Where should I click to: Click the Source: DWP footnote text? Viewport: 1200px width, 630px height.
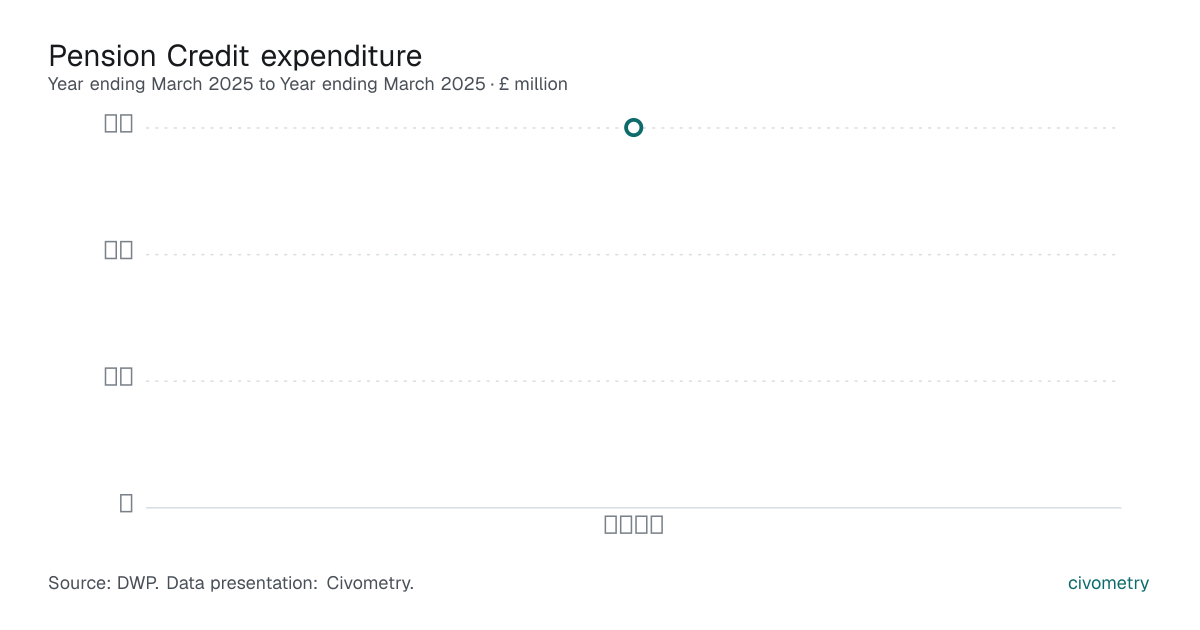tap(231, 583)
